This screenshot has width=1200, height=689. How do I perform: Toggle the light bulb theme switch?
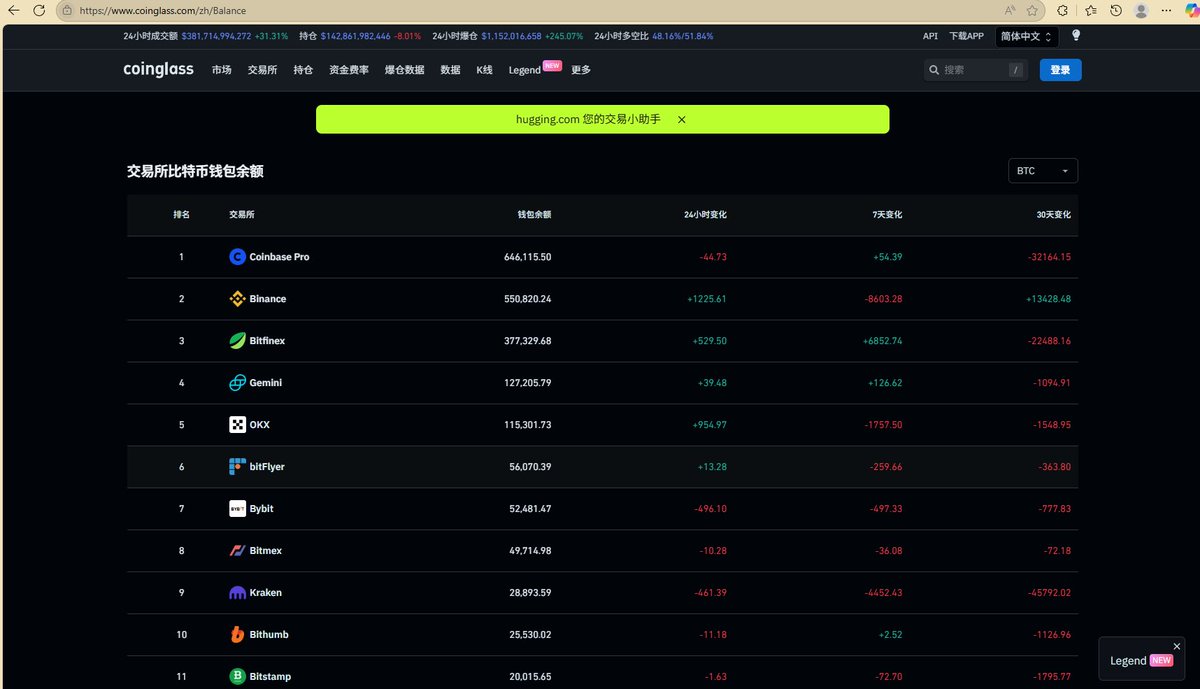[1076, 35]
